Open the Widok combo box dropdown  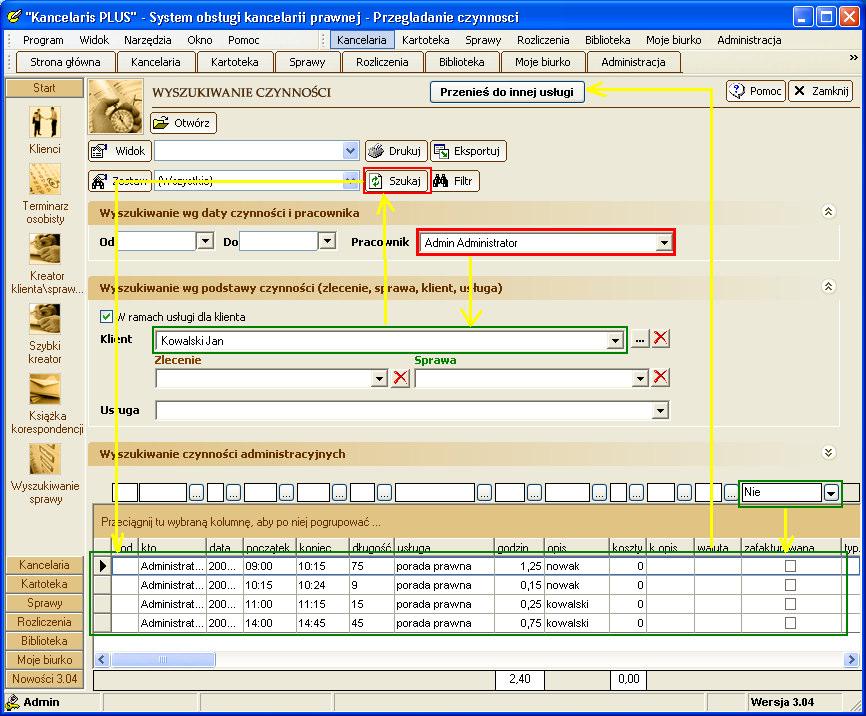click(x=351, y=150)
